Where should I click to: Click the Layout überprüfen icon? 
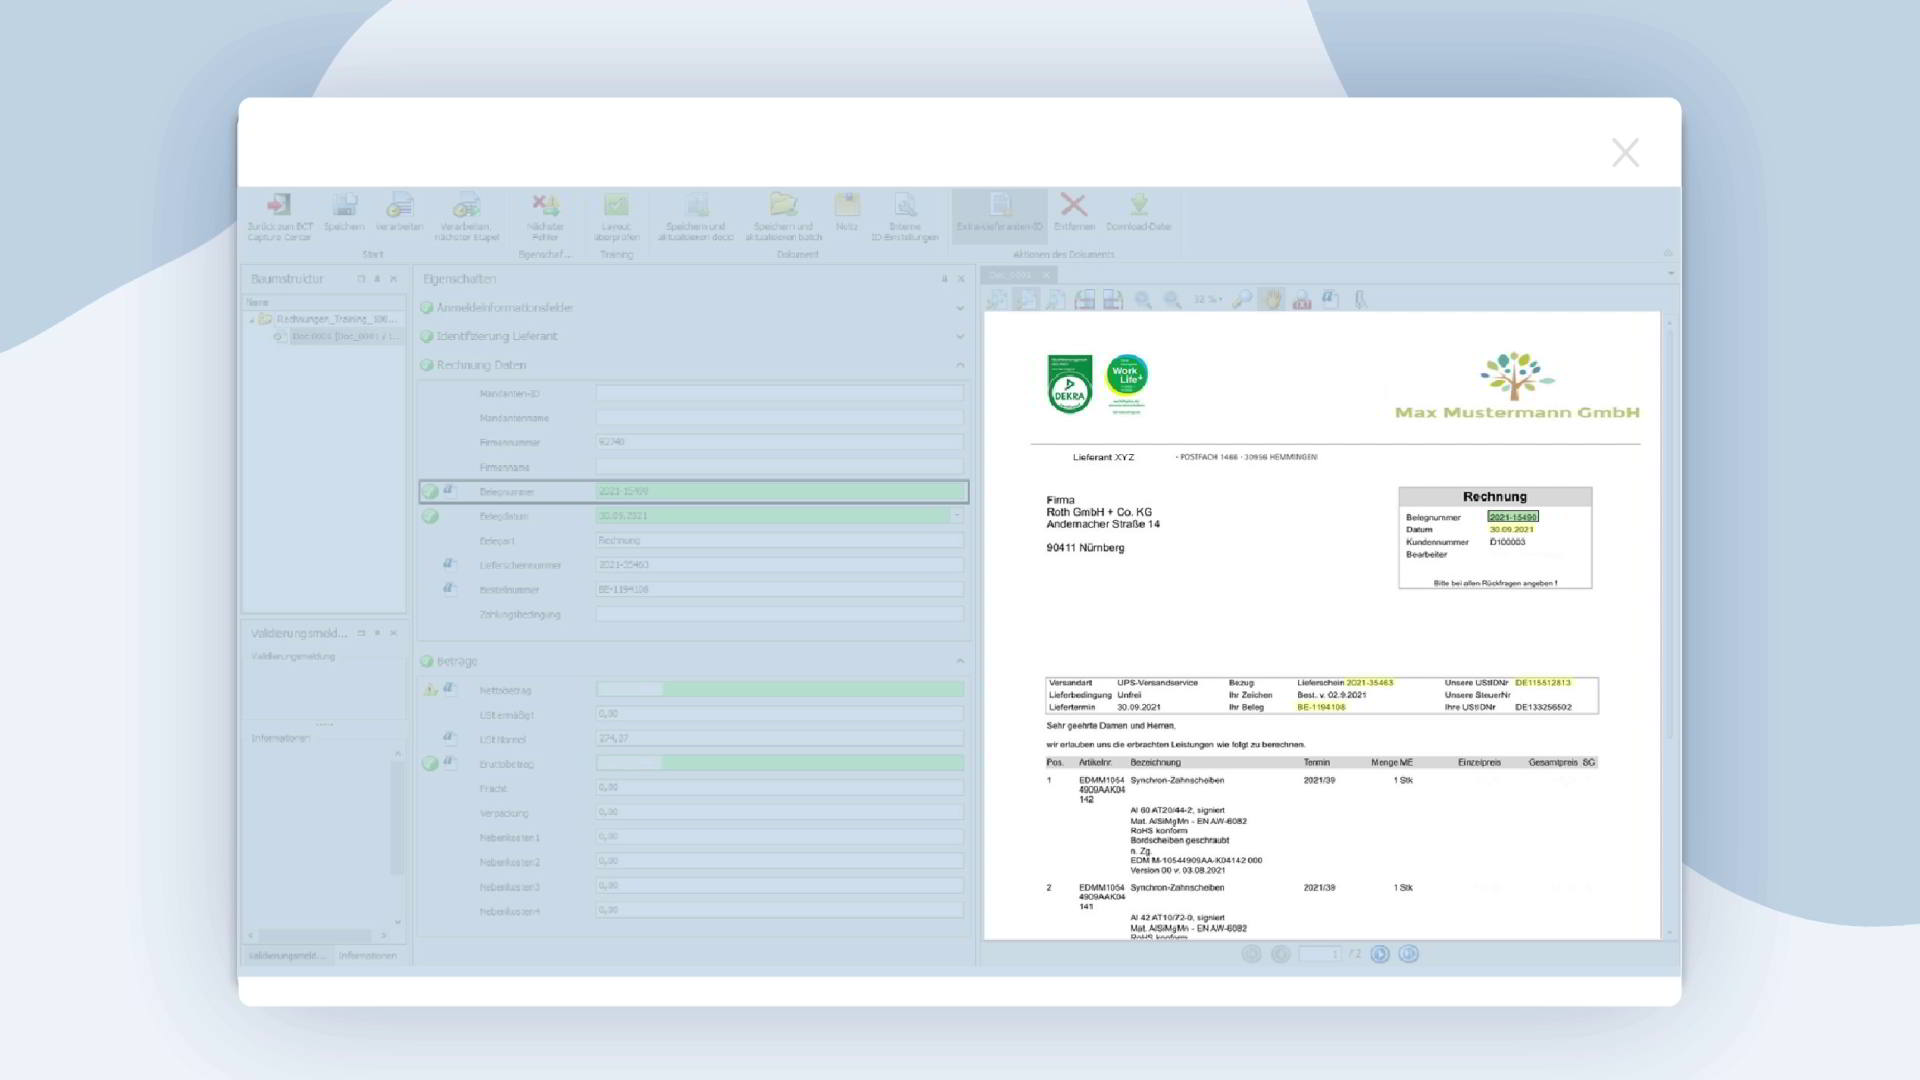point(616,206)
